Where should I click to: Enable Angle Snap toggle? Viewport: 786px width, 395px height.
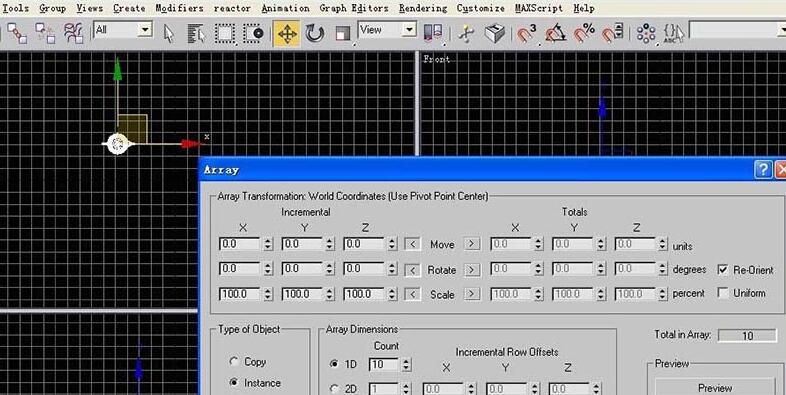pos(555,34)
